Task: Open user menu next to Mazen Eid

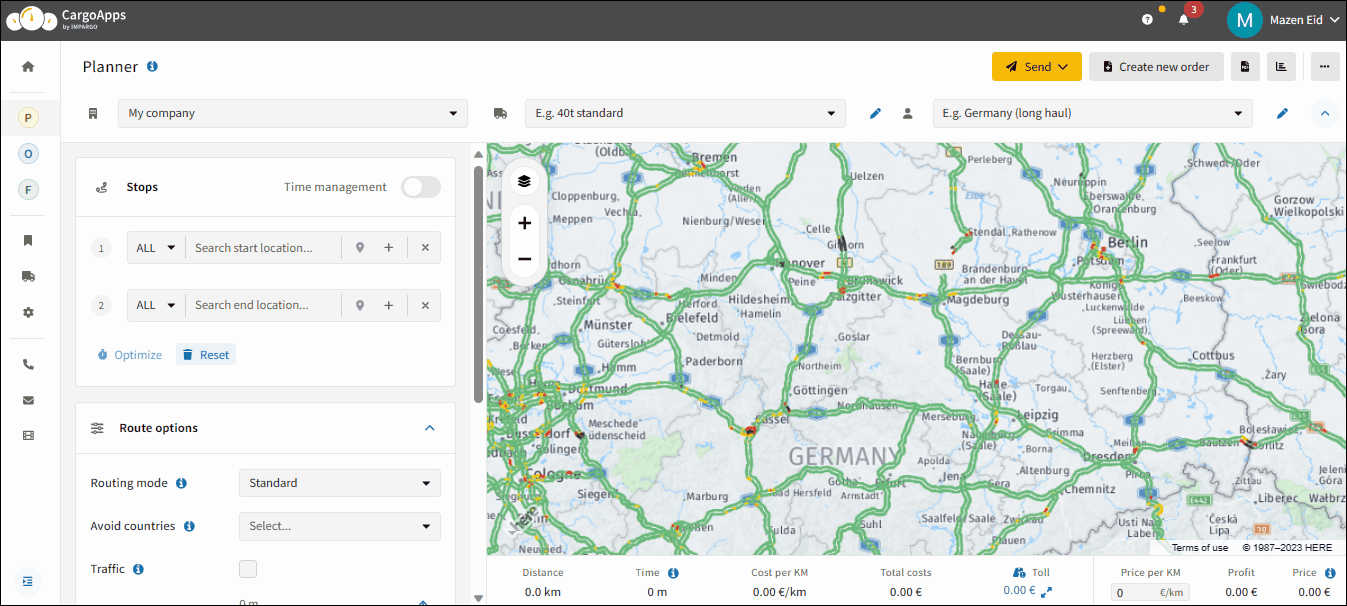Action: (x=1335, y=20)
